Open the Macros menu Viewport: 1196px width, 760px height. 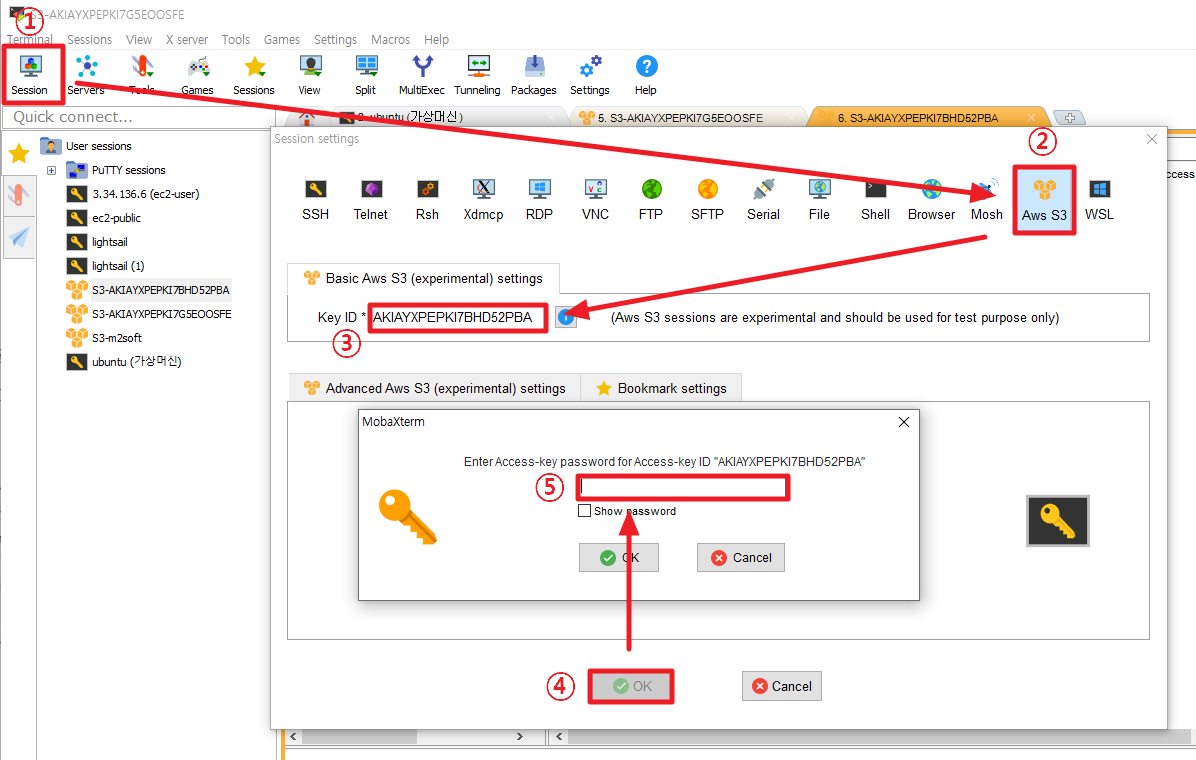(x=391, y=40)
